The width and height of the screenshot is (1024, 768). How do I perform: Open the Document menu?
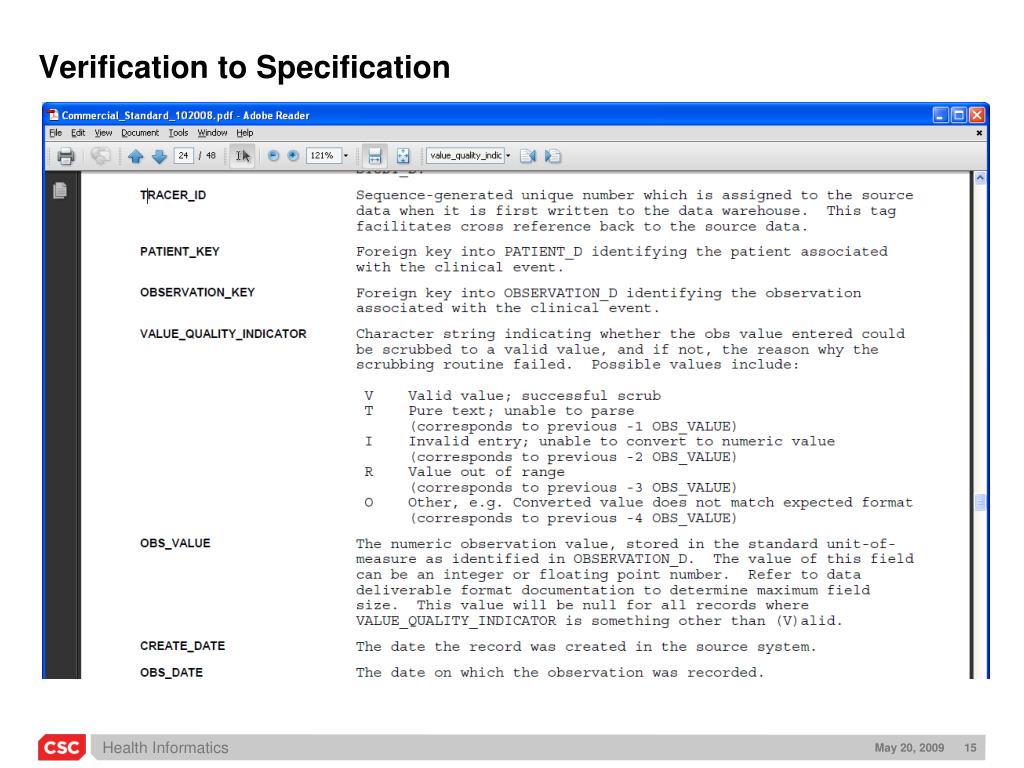point(140,133)
